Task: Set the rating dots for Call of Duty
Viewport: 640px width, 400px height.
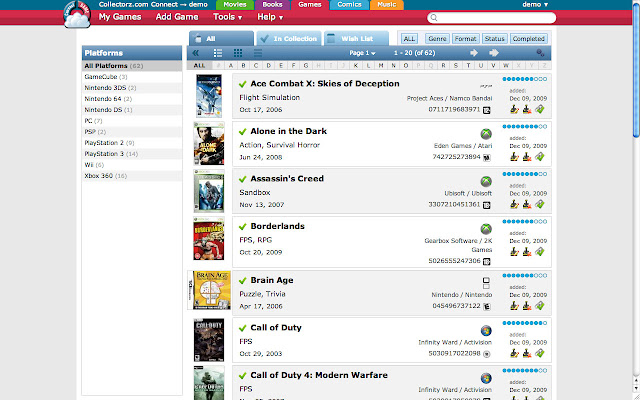Action: tap(524, 323)
